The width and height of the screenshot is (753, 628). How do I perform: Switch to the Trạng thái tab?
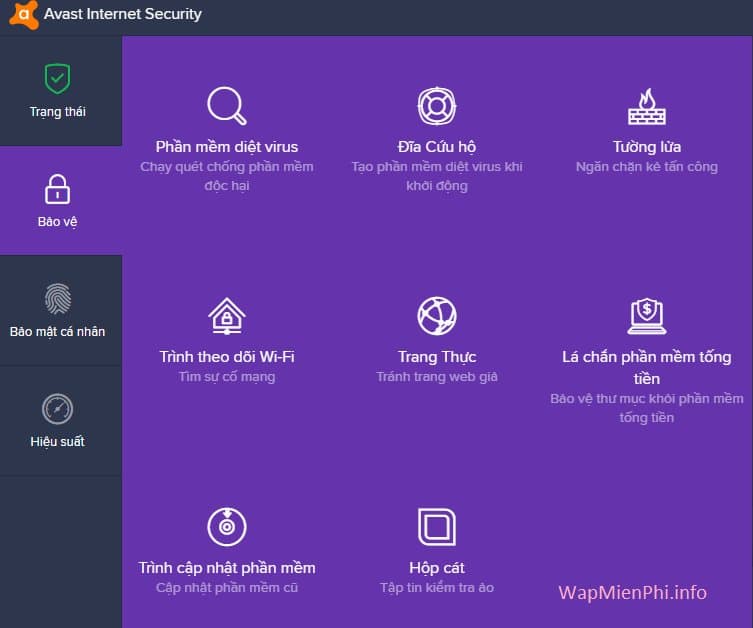[x=61, y=91]
